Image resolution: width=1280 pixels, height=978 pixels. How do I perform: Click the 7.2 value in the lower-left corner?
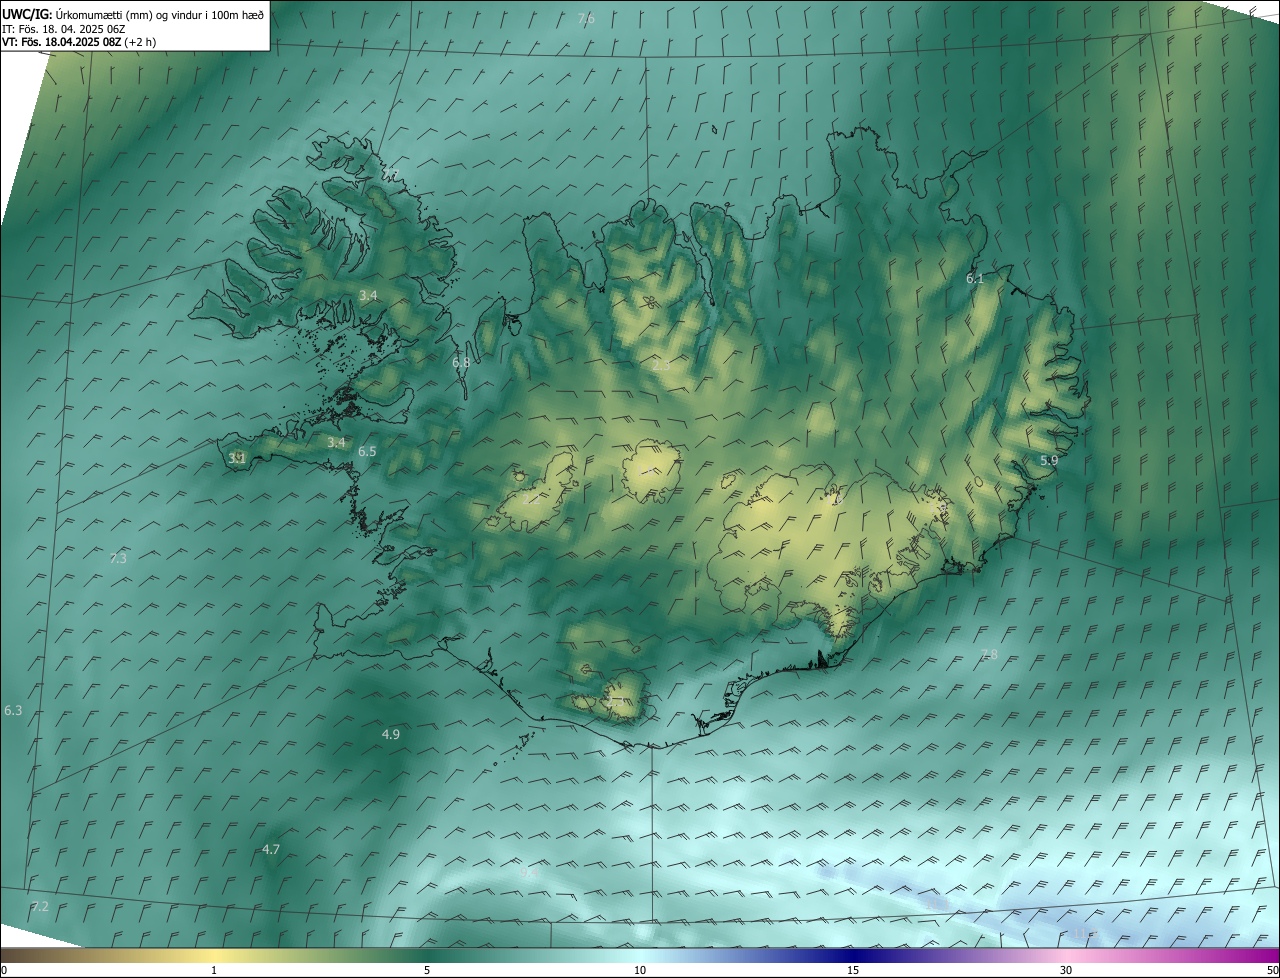point(40,906)
